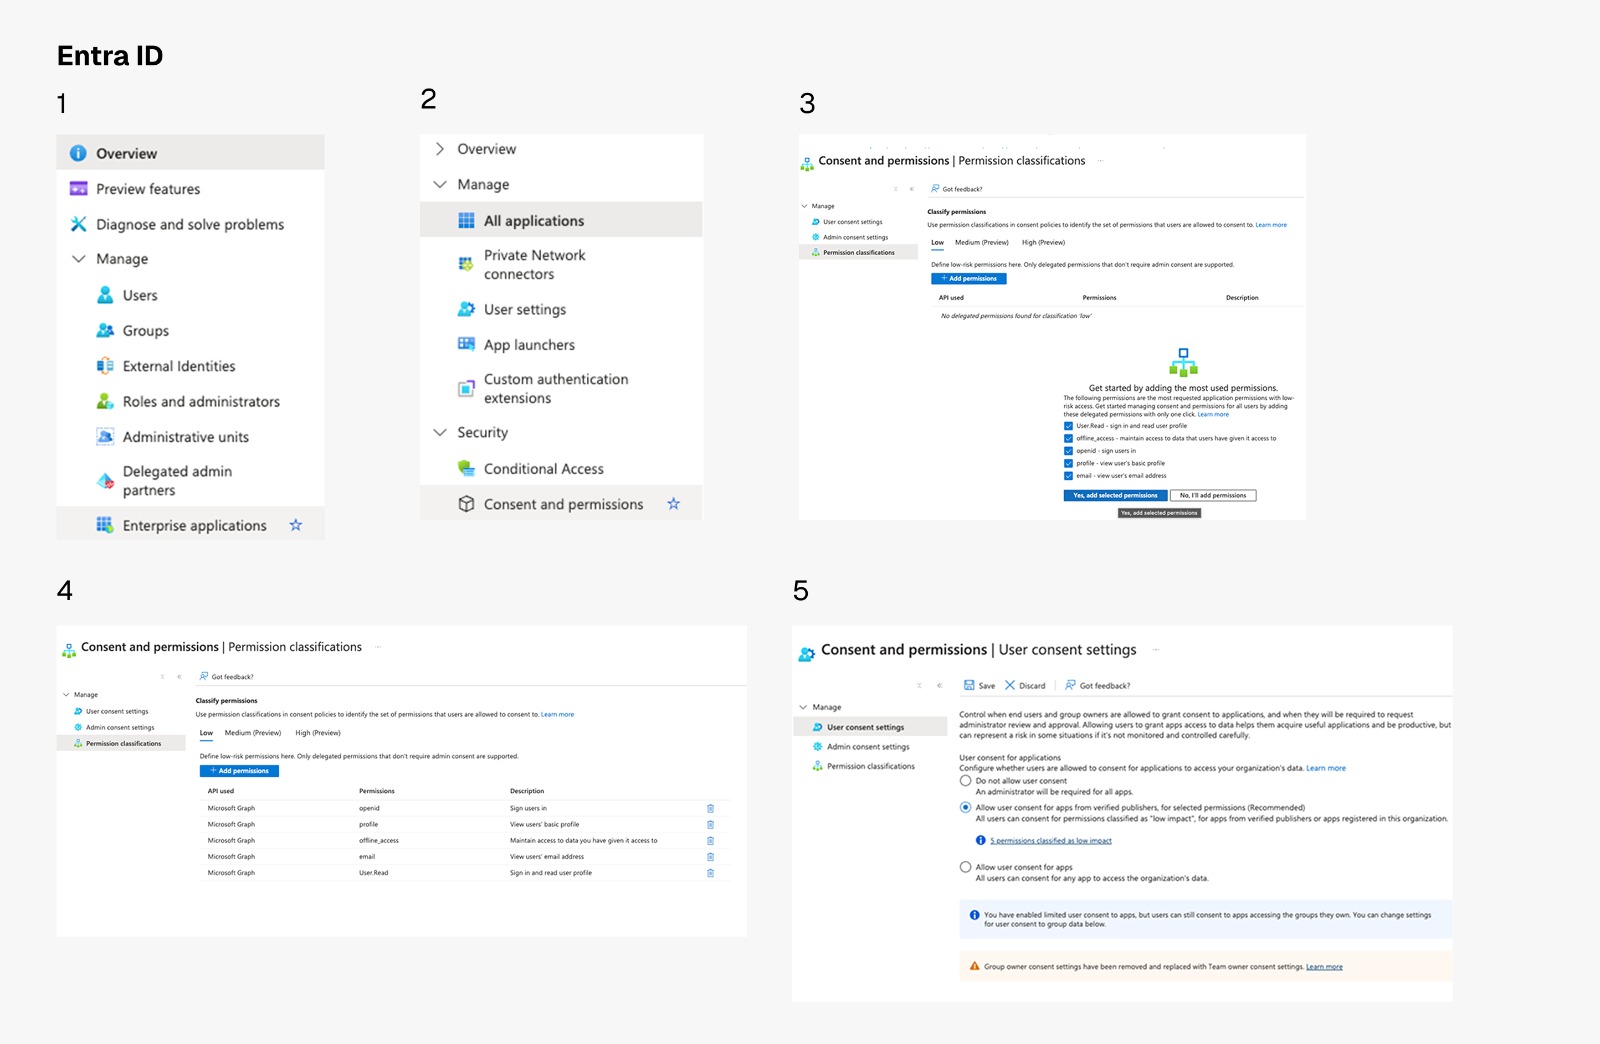The height and width of the screenshot is (1044, 1600).
Task: Collapse Manage chevron in panel 3 sidebar
Action: (804, 206)
